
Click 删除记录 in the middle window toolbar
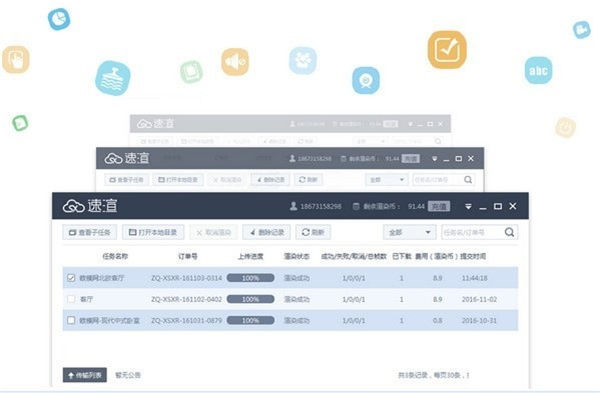coord(271,179)
